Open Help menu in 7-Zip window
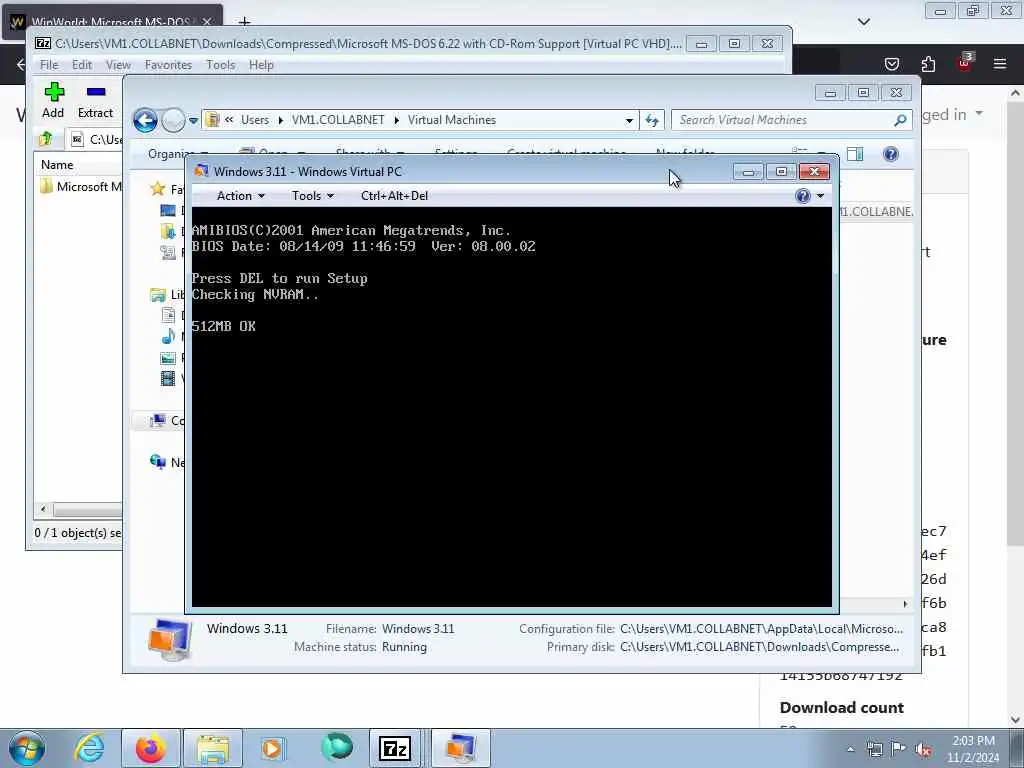 pyautogui.click(x=261, y=65)
